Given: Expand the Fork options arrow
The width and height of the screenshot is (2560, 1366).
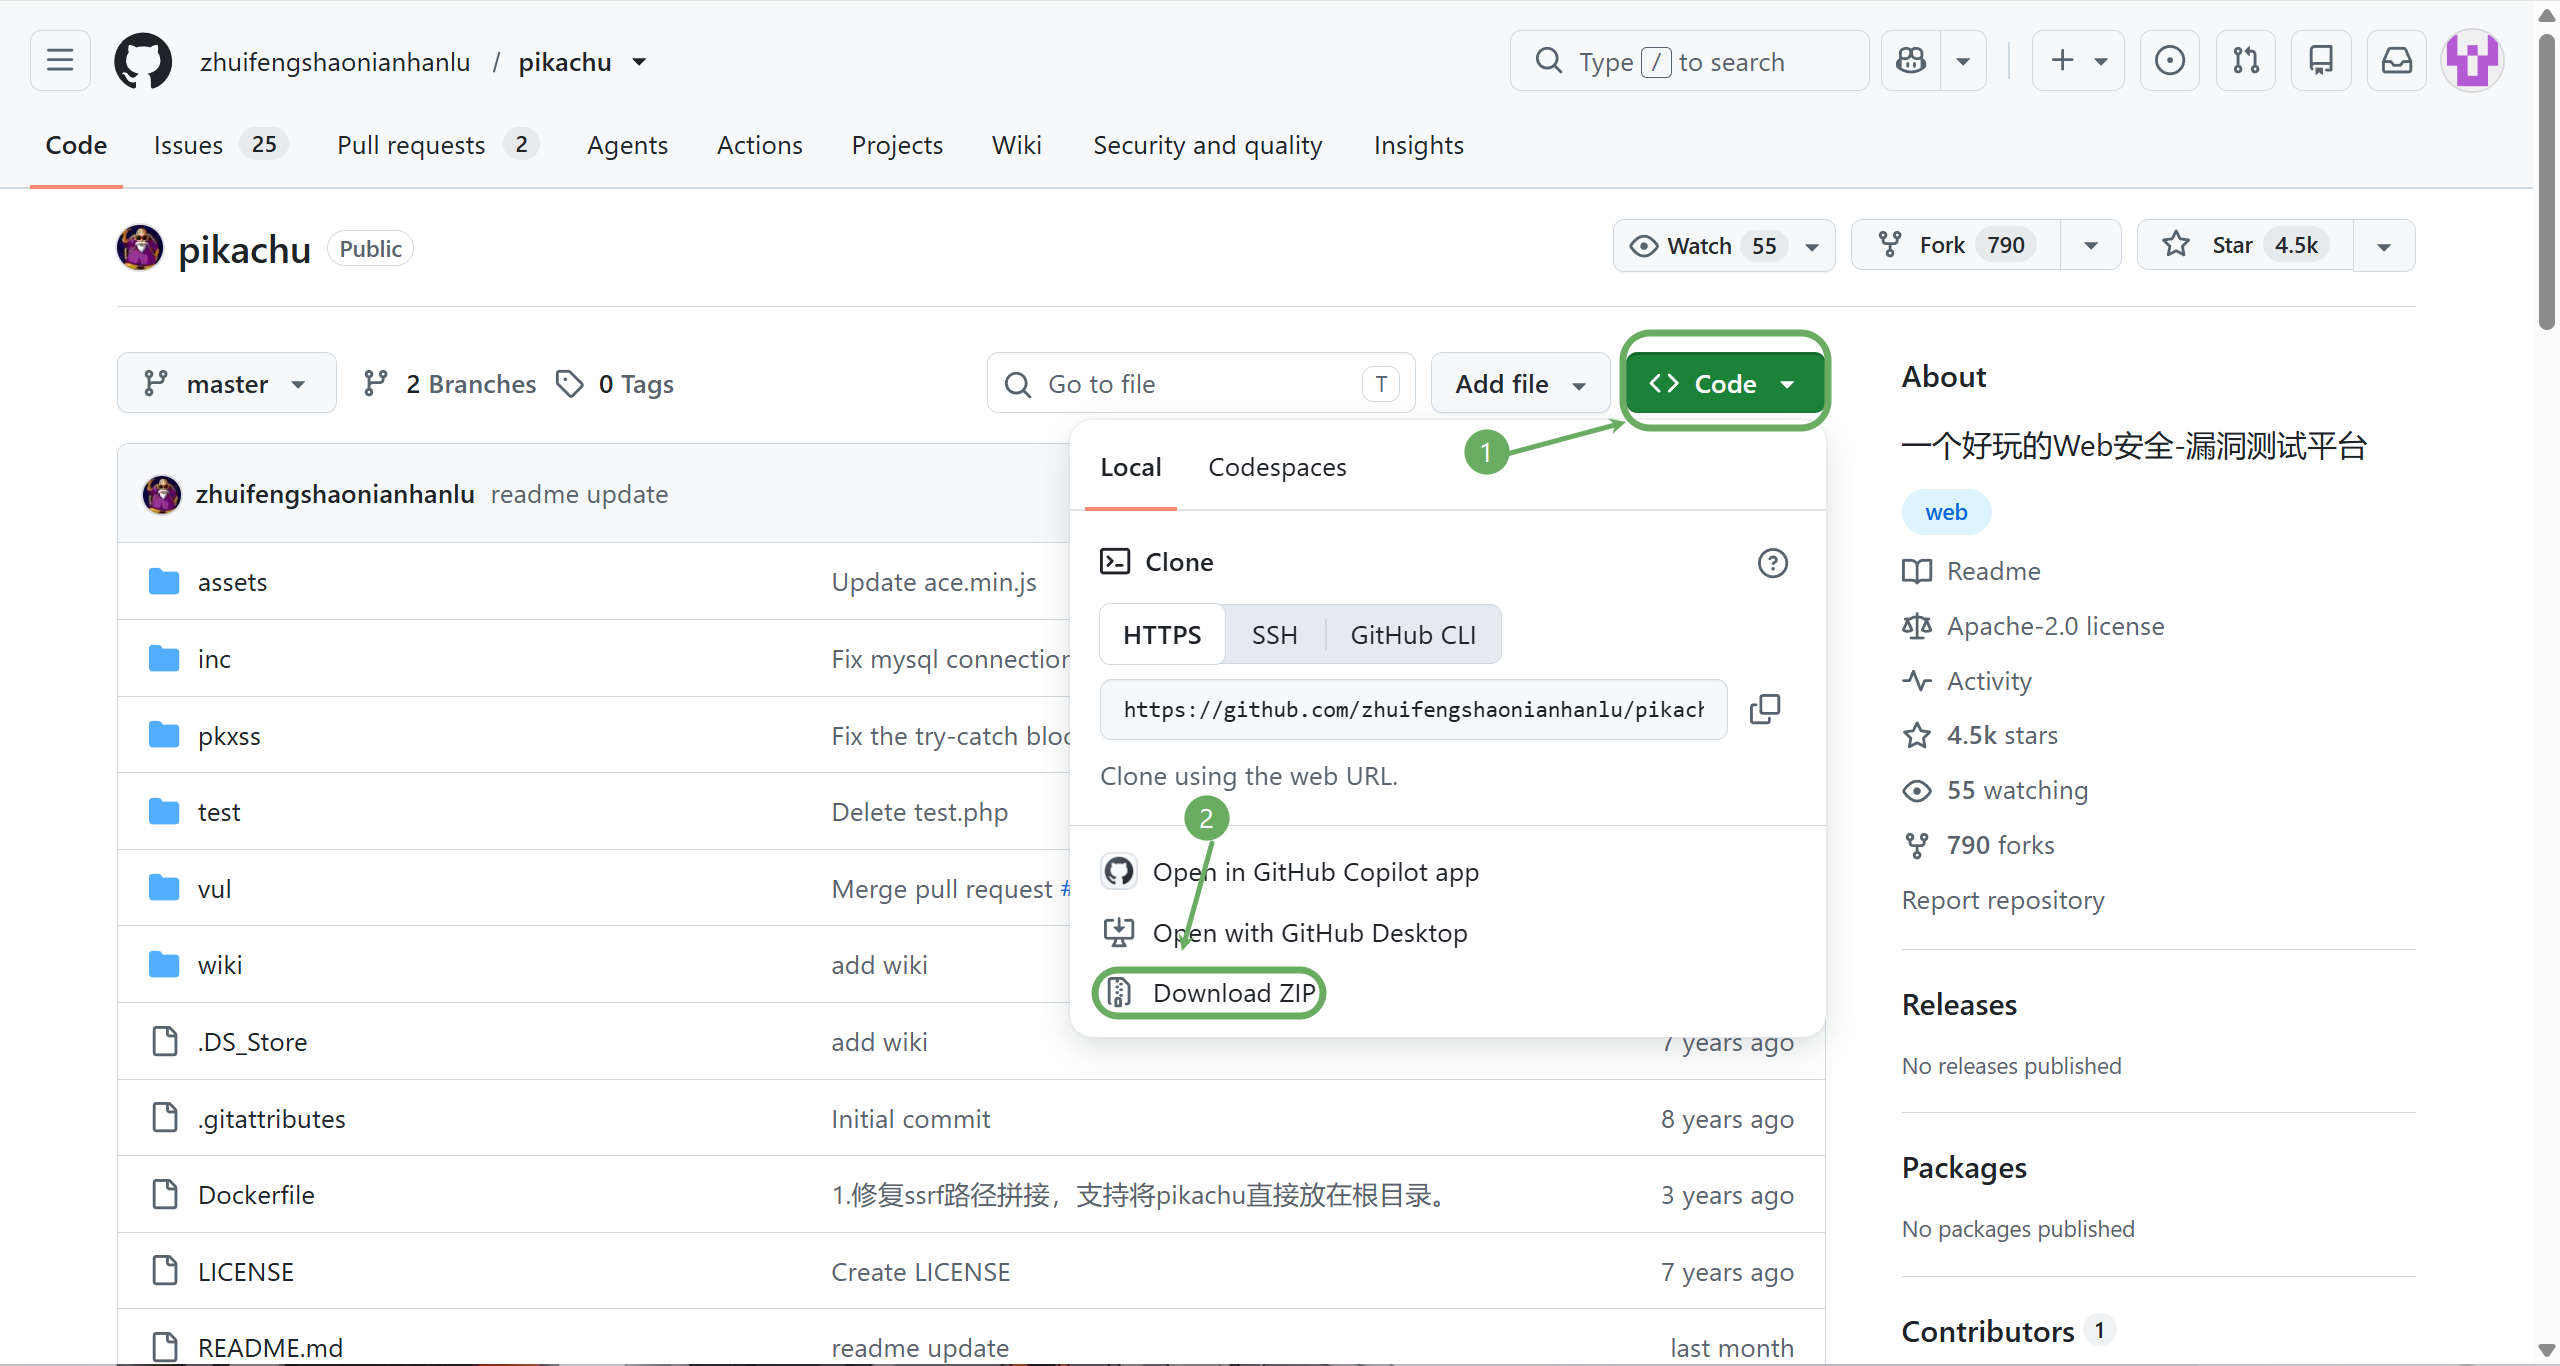Looking at the screenshot, I should [2091, 245].
